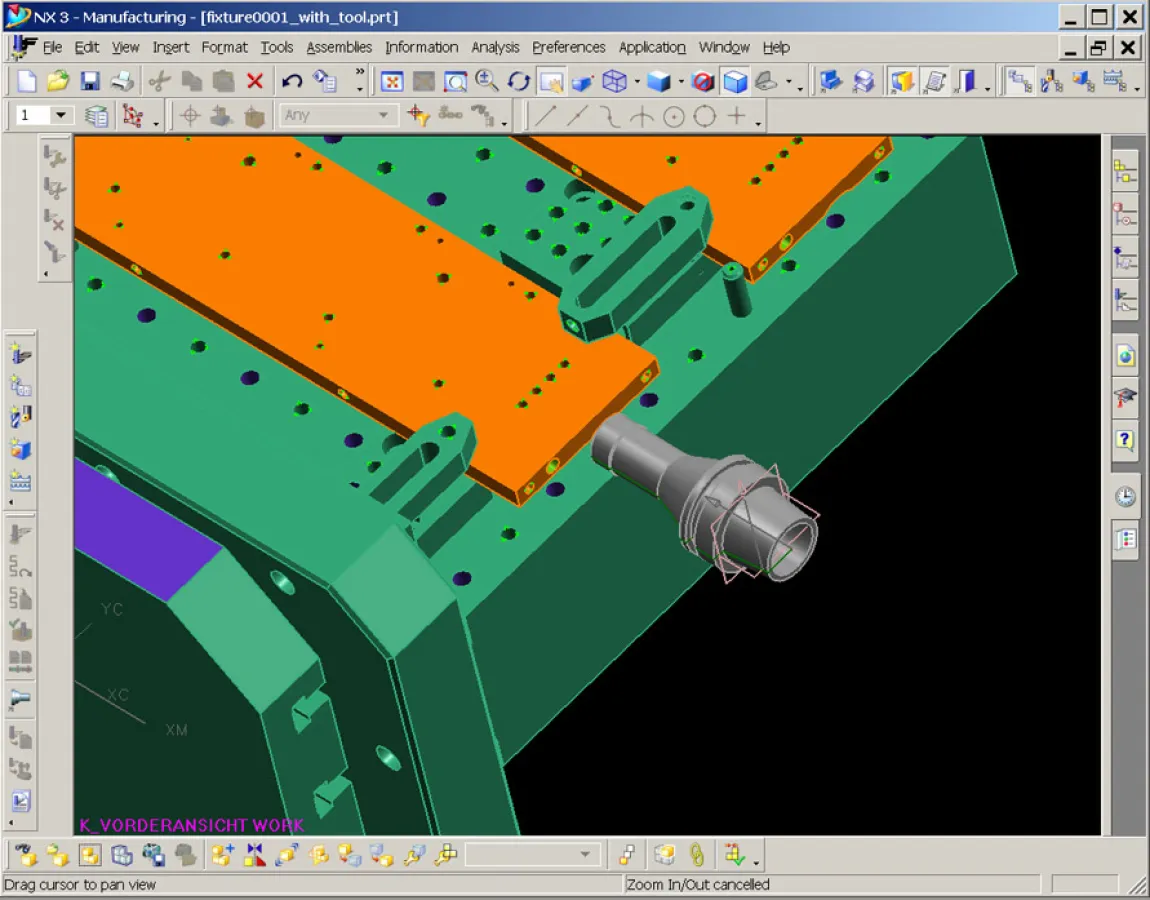Open the Assemblies menu
Image resolution: width=1150 pixels, height=900 pixels.
coord(339,47)
